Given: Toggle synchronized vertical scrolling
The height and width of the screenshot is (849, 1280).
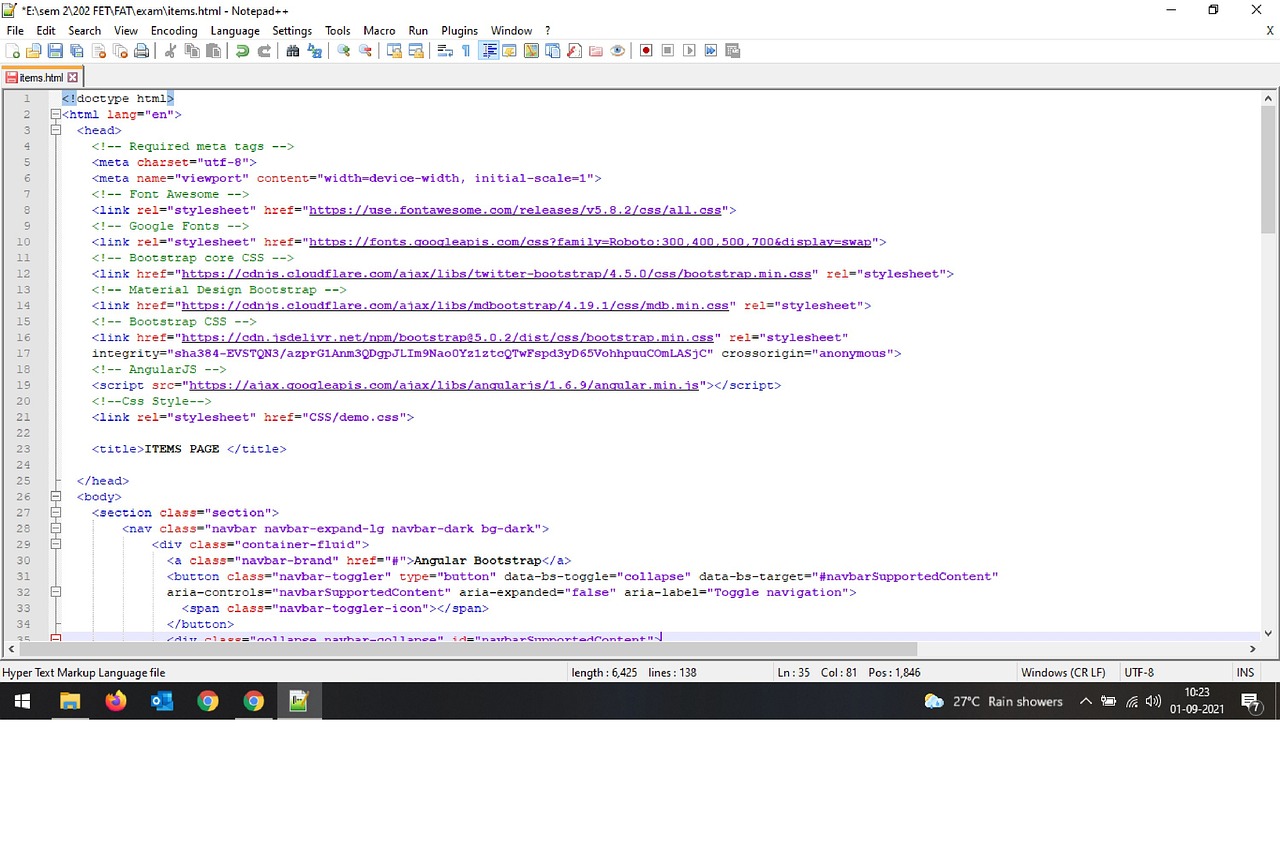Looking at the screenshot, I should pyautogui.click(x=394, y=51).
